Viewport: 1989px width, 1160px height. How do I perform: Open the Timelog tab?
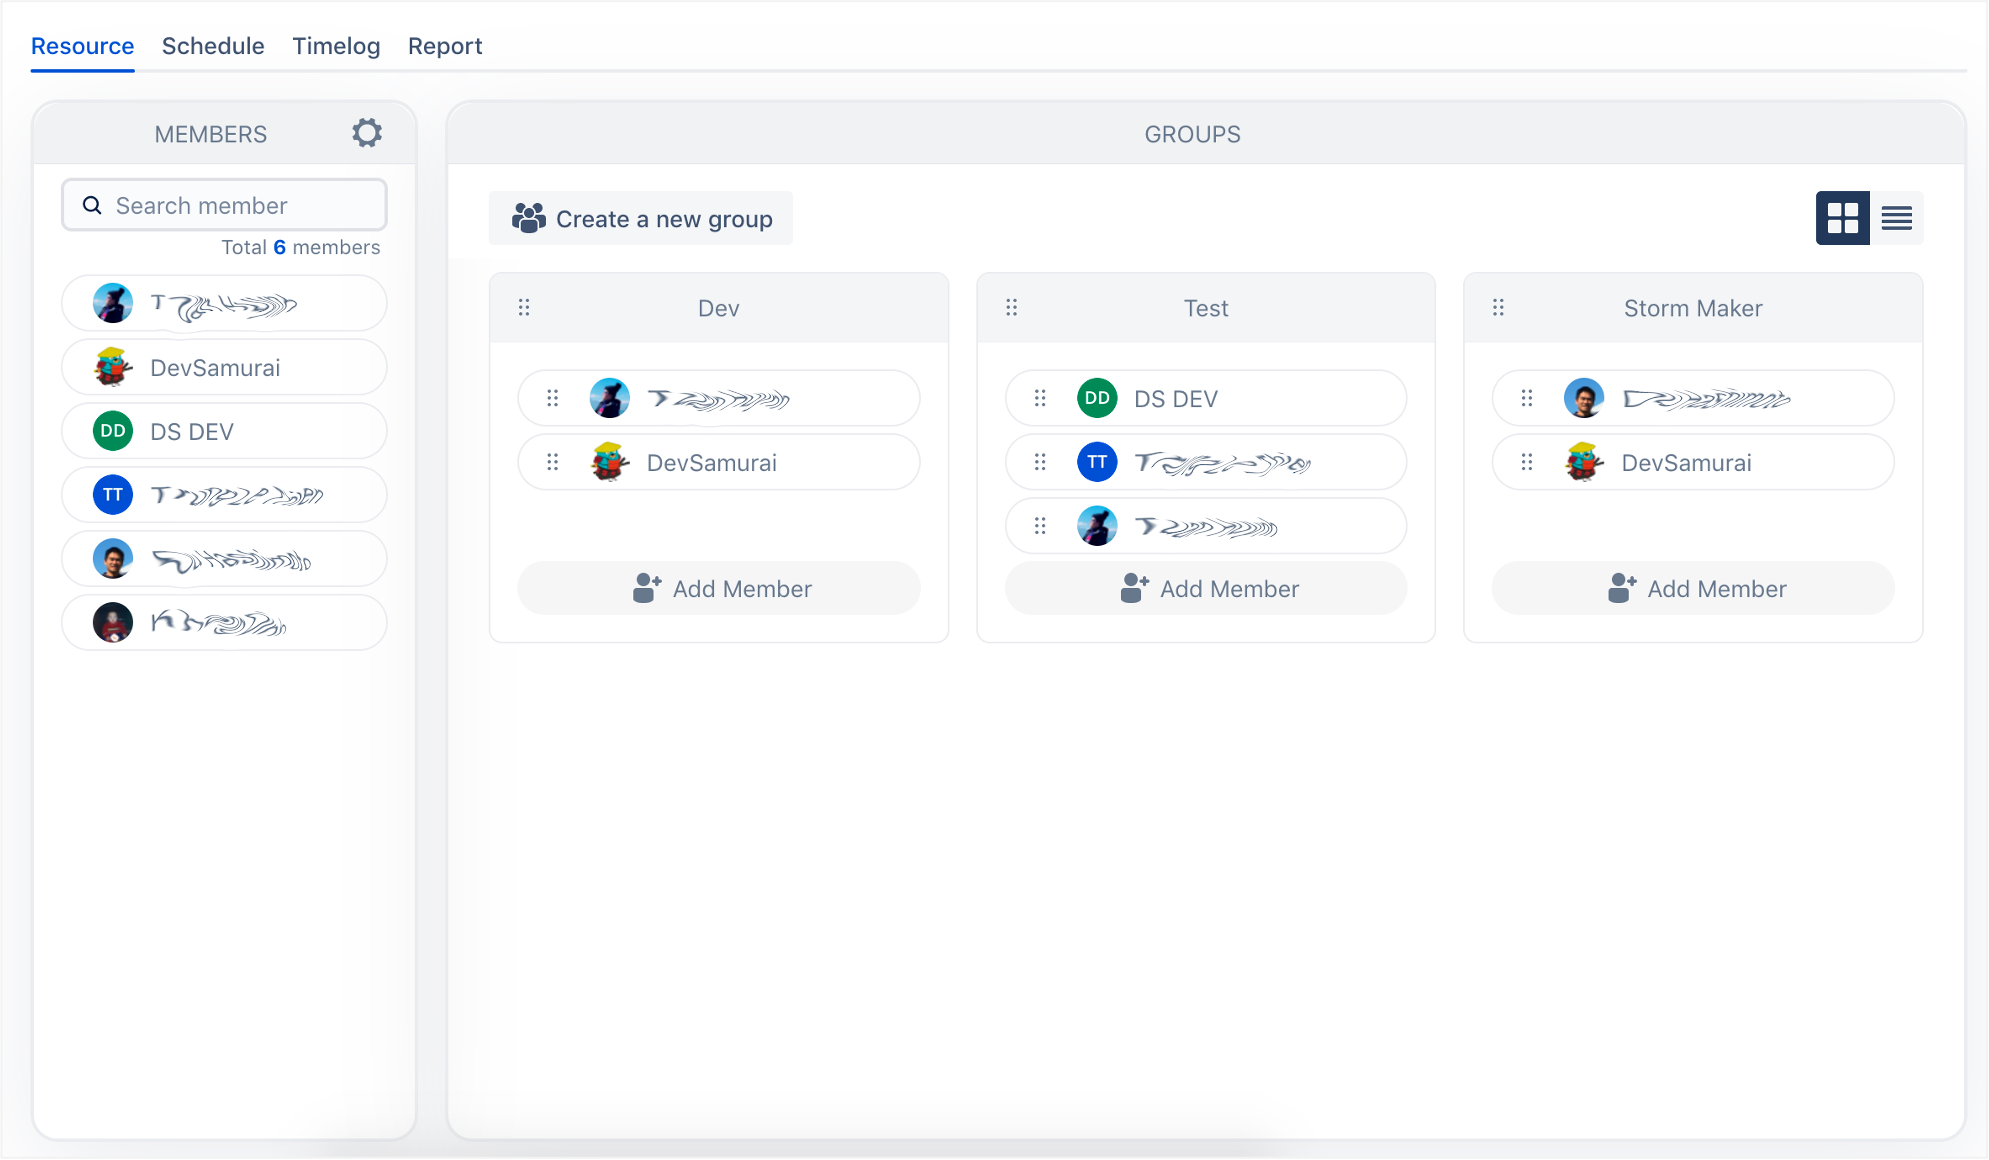point(336,46)
